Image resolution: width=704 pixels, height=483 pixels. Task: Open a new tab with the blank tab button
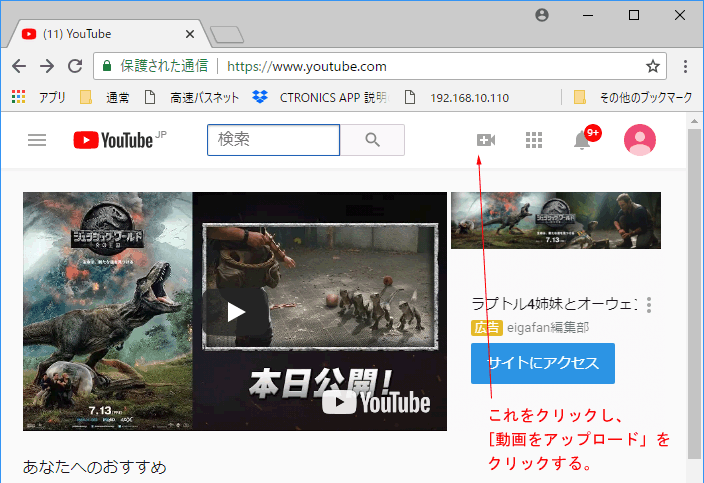227,35
